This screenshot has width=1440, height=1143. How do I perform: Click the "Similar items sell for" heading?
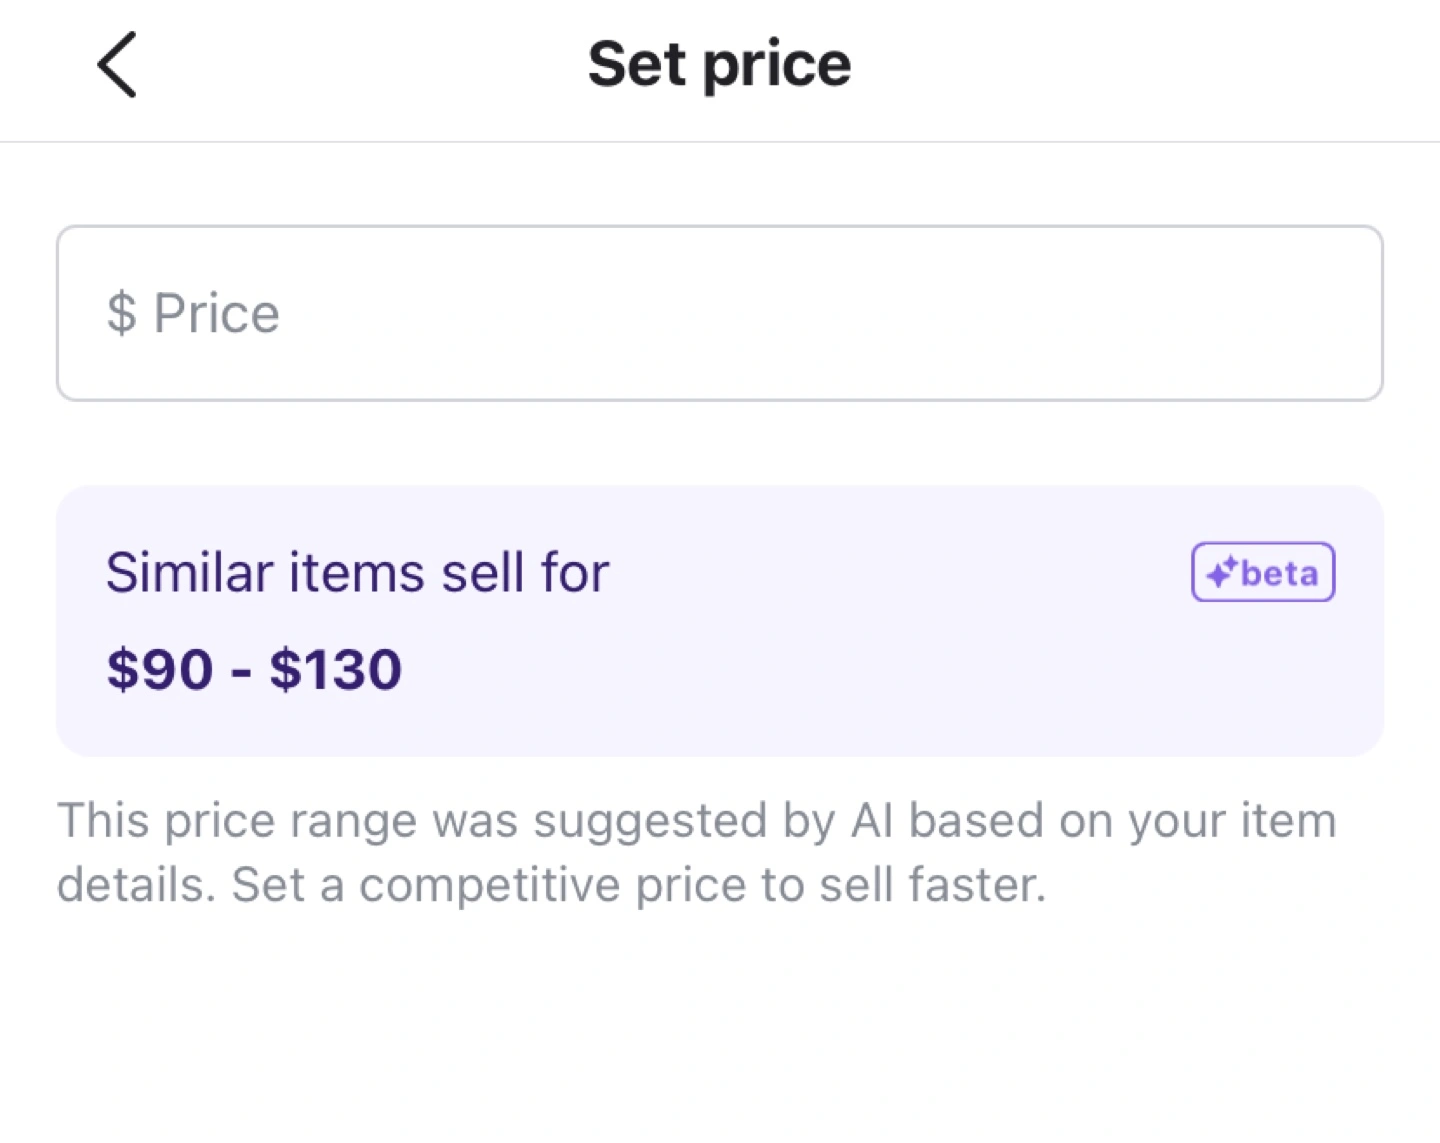click(357, 573)
